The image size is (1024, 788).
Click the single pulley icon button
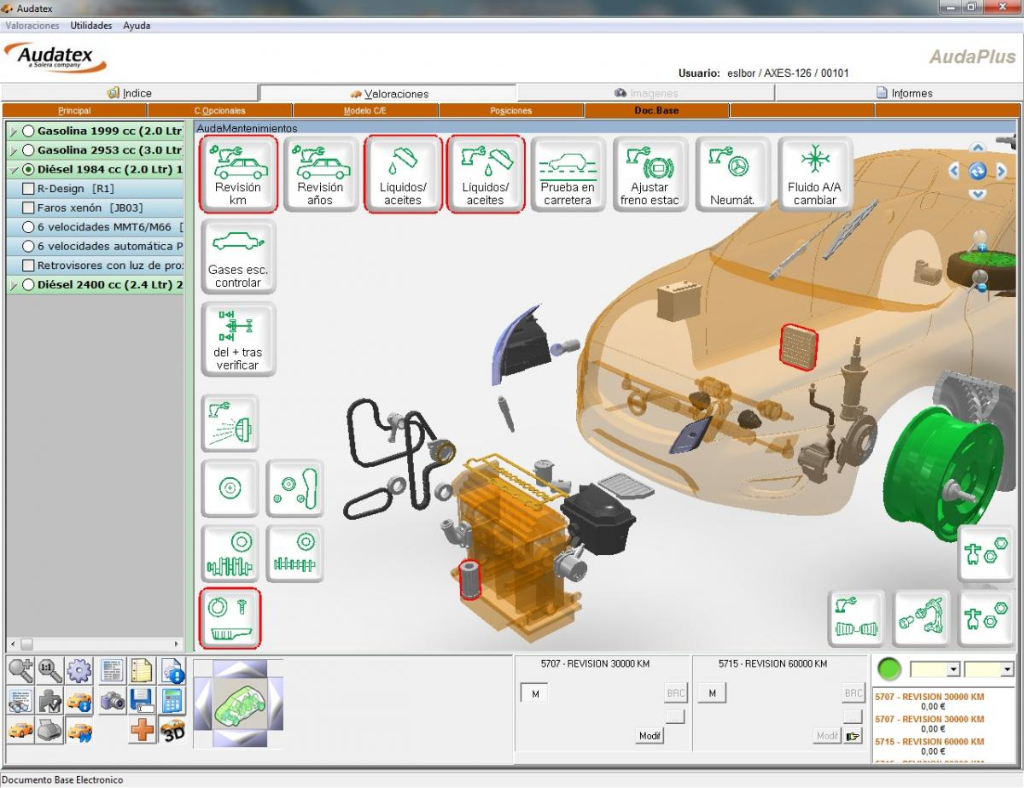point(230,488)
